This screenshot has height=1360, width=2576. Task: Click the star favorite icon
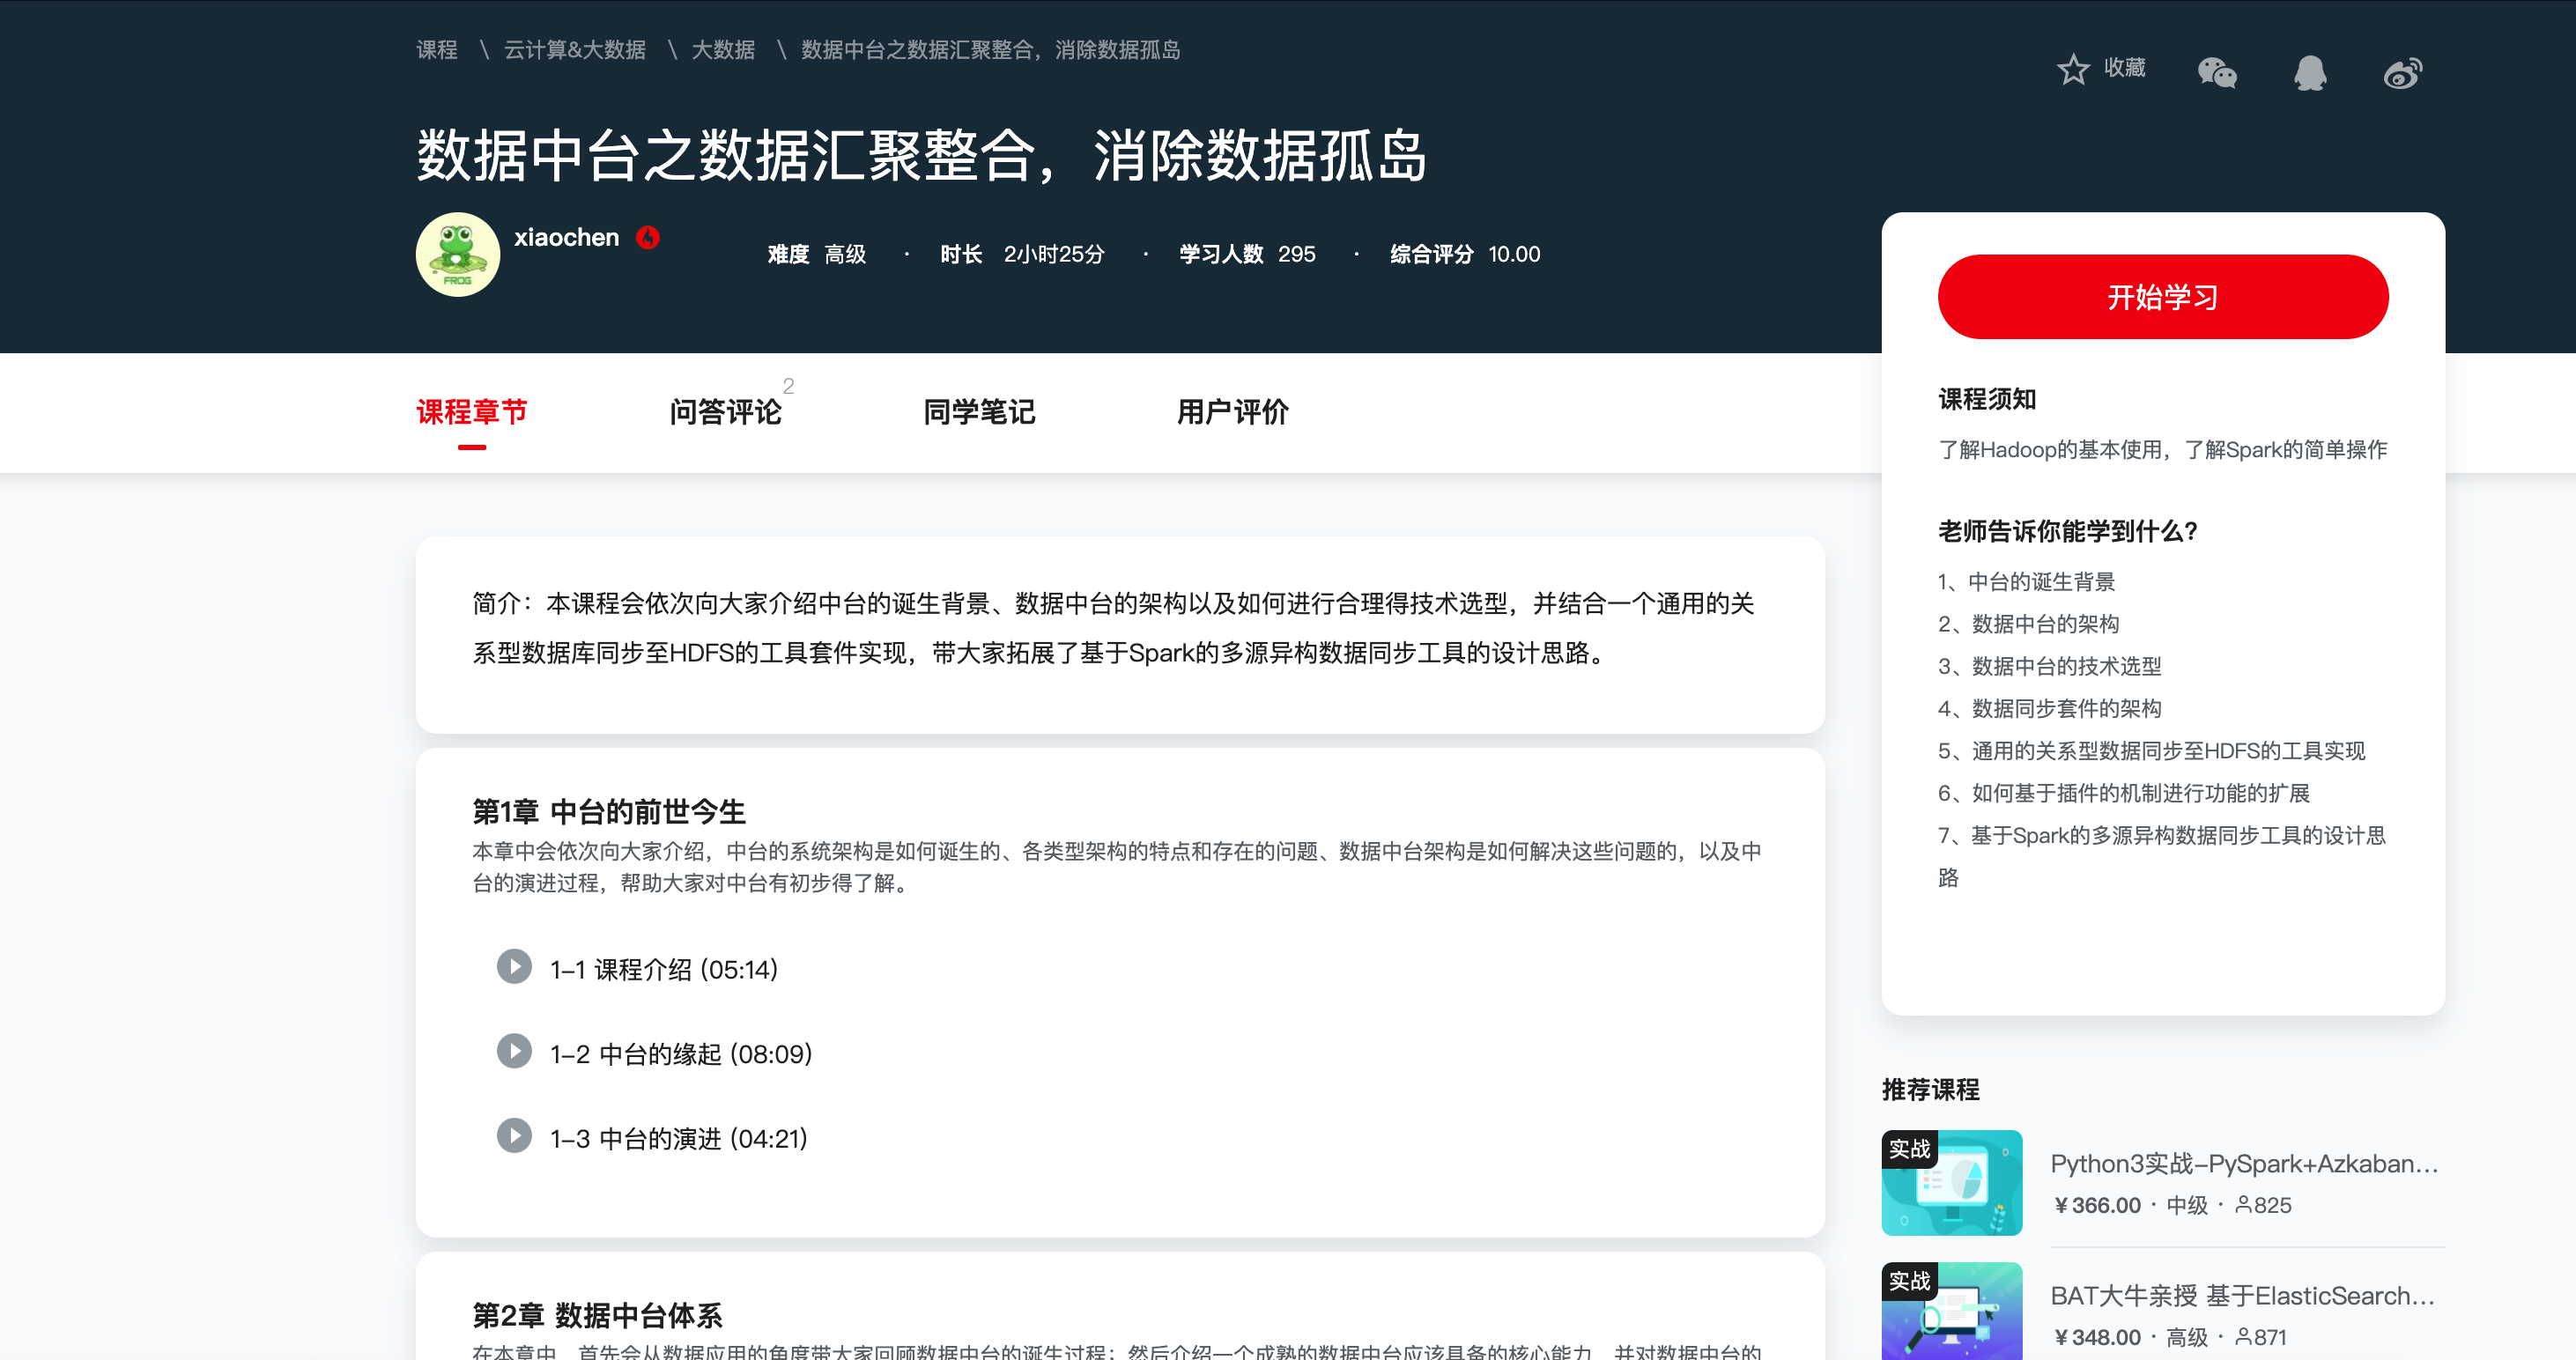[x=2073, y=69]
